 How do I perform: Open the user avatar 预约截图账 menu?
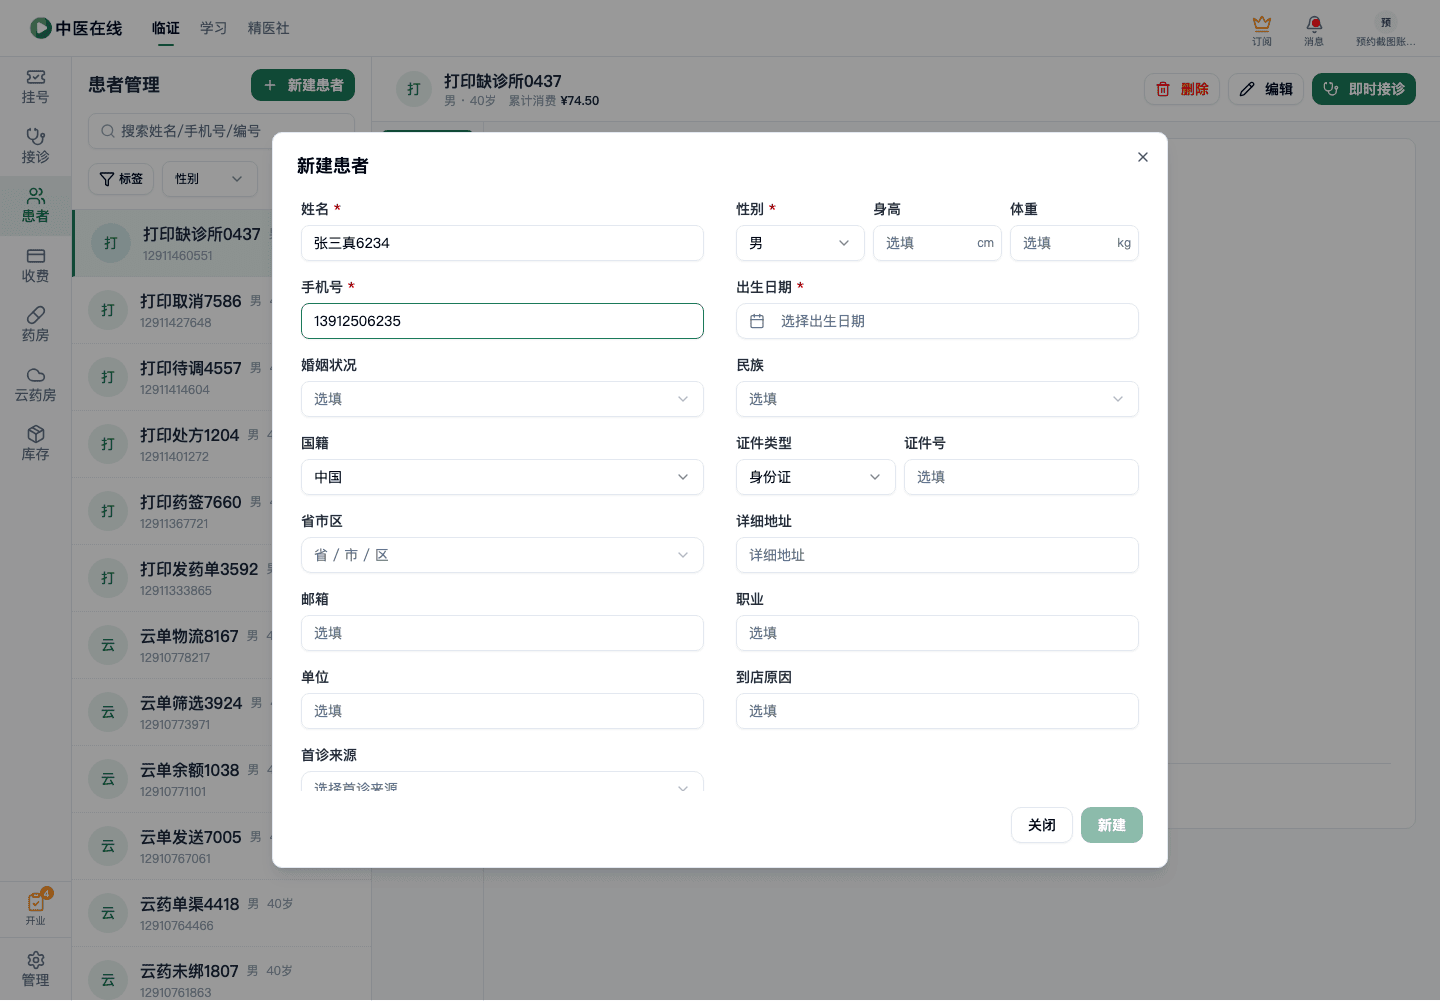1386,30
